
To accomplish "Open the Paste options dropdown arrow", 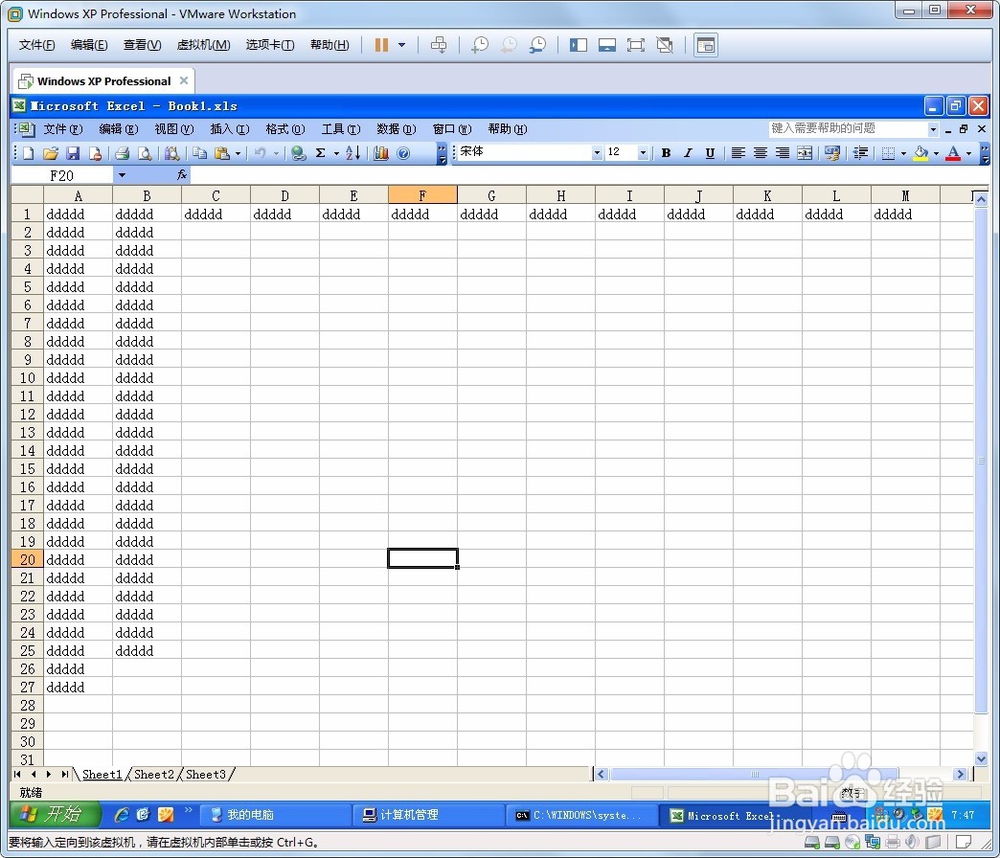I will point(238,153).
